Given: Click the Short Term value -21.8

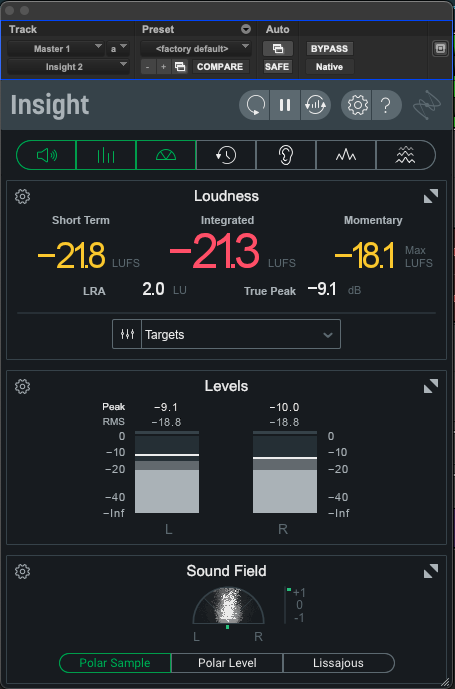Looking at the screenshot, I should 71,255.
